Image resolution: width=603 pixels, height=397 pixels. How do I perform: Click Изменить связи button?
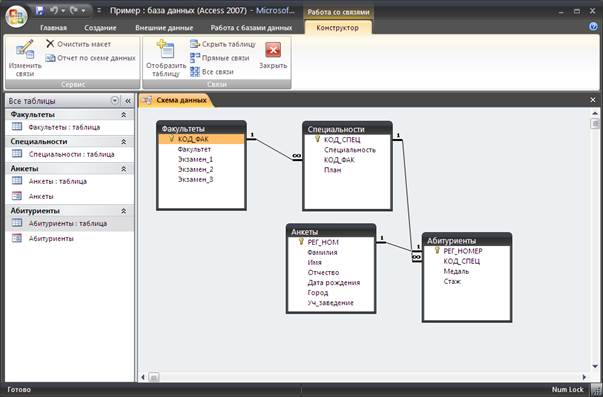(x=25, y=58)
